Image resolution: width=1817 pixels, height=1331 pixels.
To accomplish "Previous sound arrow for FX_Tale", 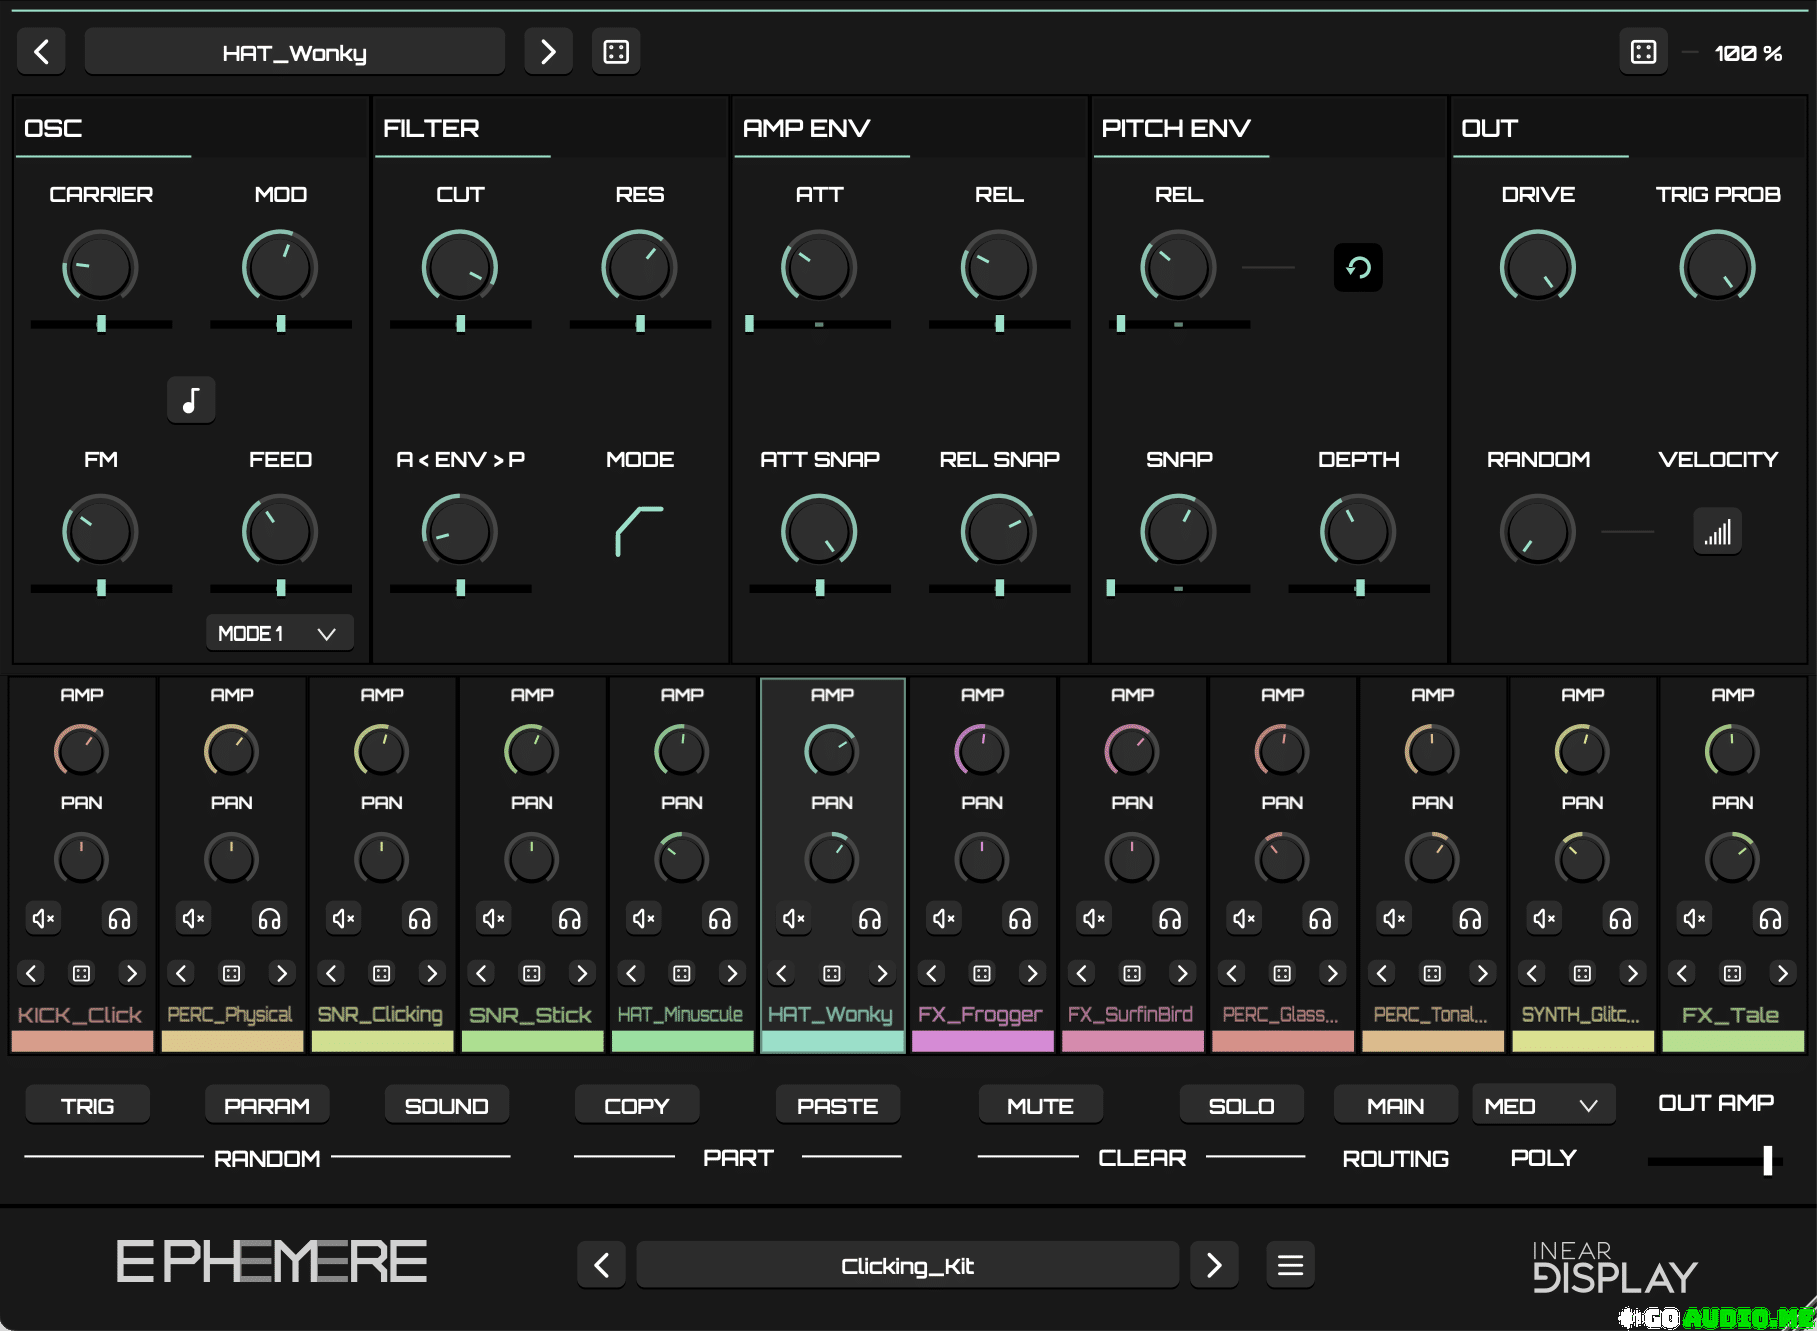I will point(1682,973).
